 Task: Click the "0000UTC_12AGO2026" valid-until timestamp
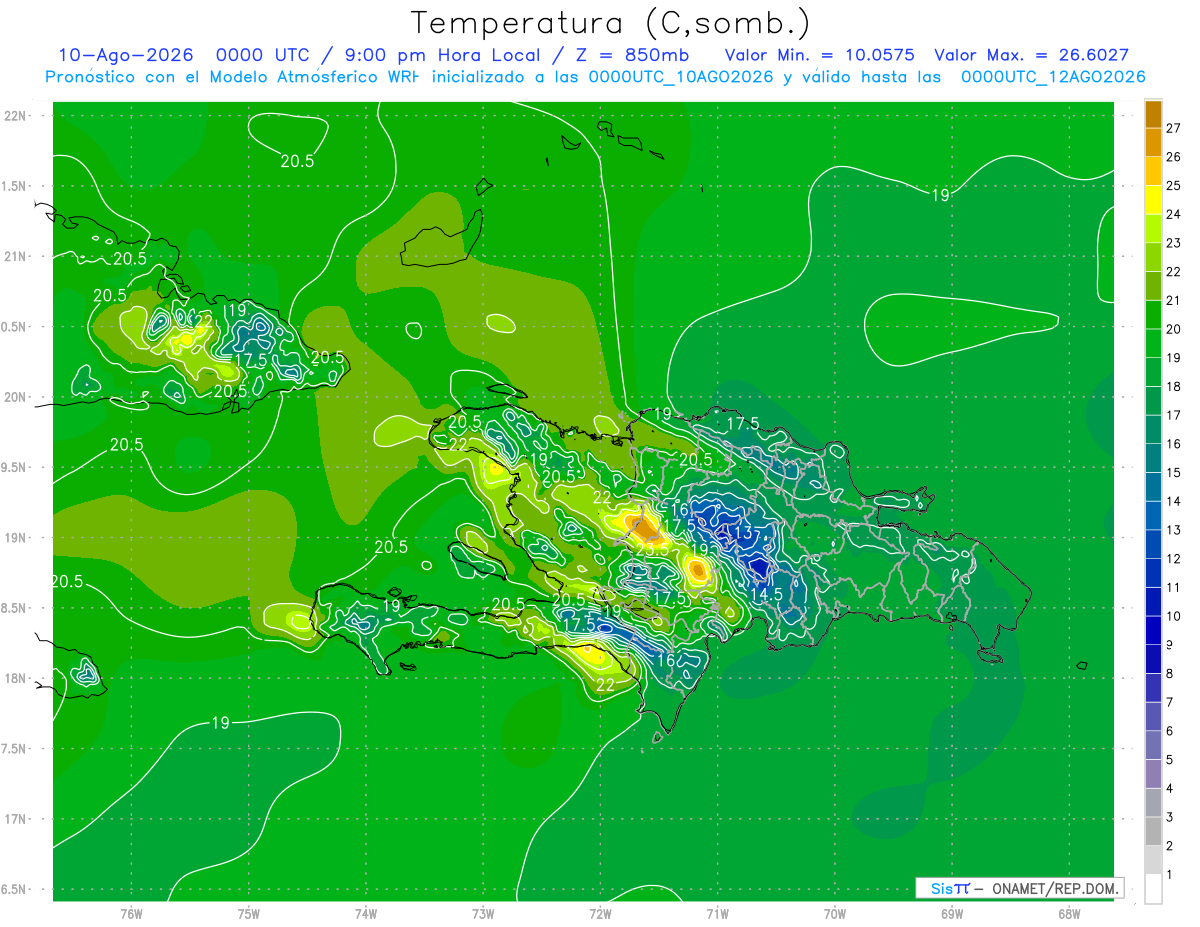[1053, 76]
